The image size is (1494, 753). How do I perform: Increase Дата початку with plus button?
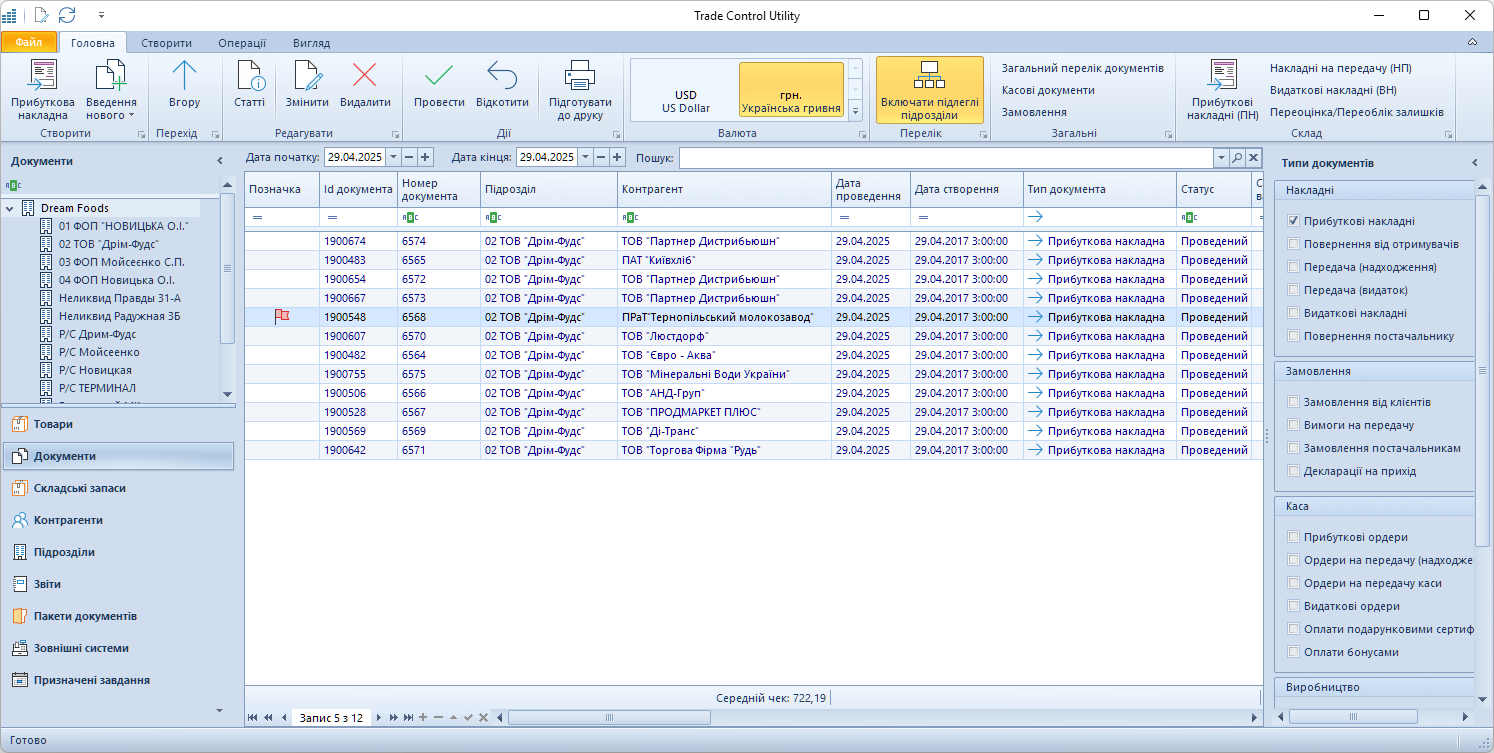click(425, 157)
